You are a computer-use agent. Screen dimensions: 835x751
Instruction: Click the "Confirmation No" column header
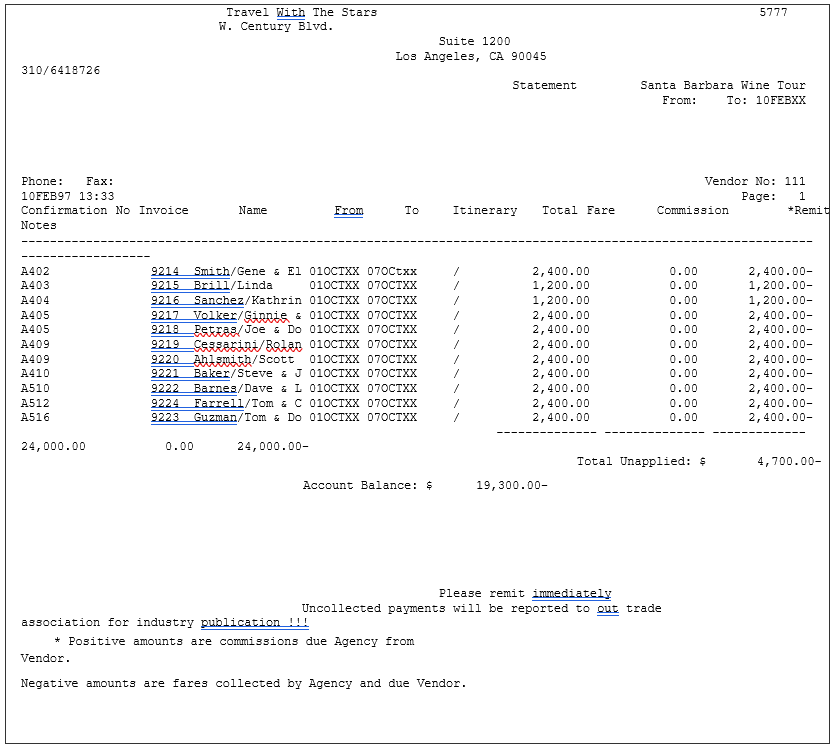pyautogui.click(x=76, y=210)
